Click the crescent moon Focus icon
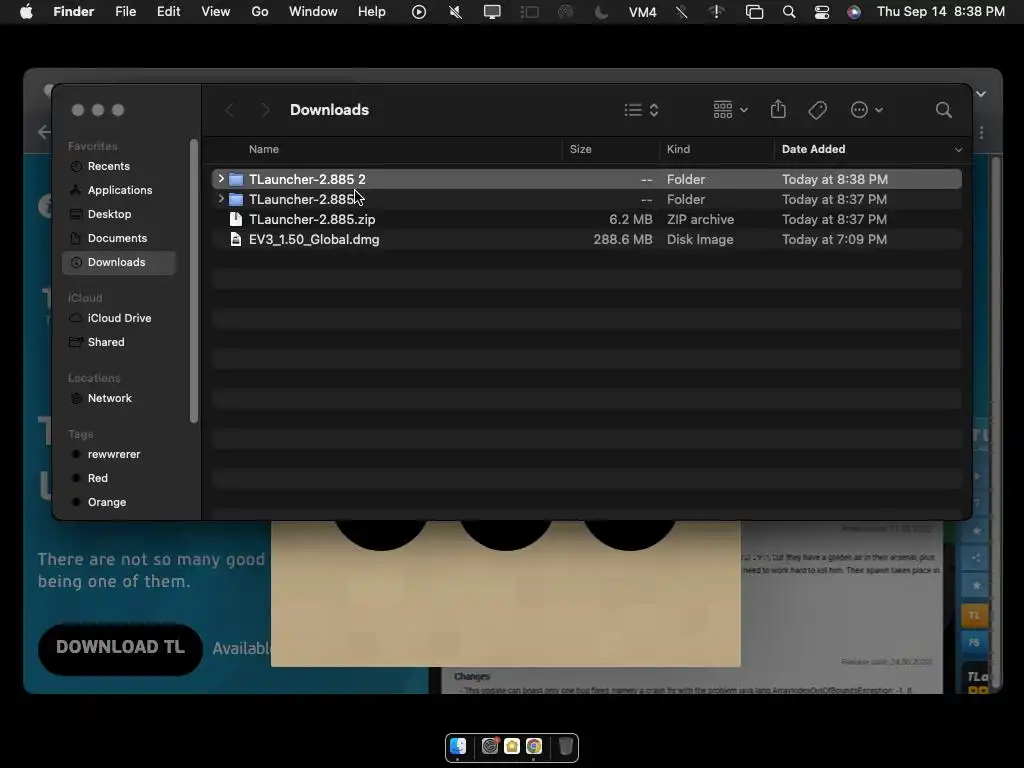Image resolution: width=1024 pixels, height=768 pixels. (x=601, y=12)
